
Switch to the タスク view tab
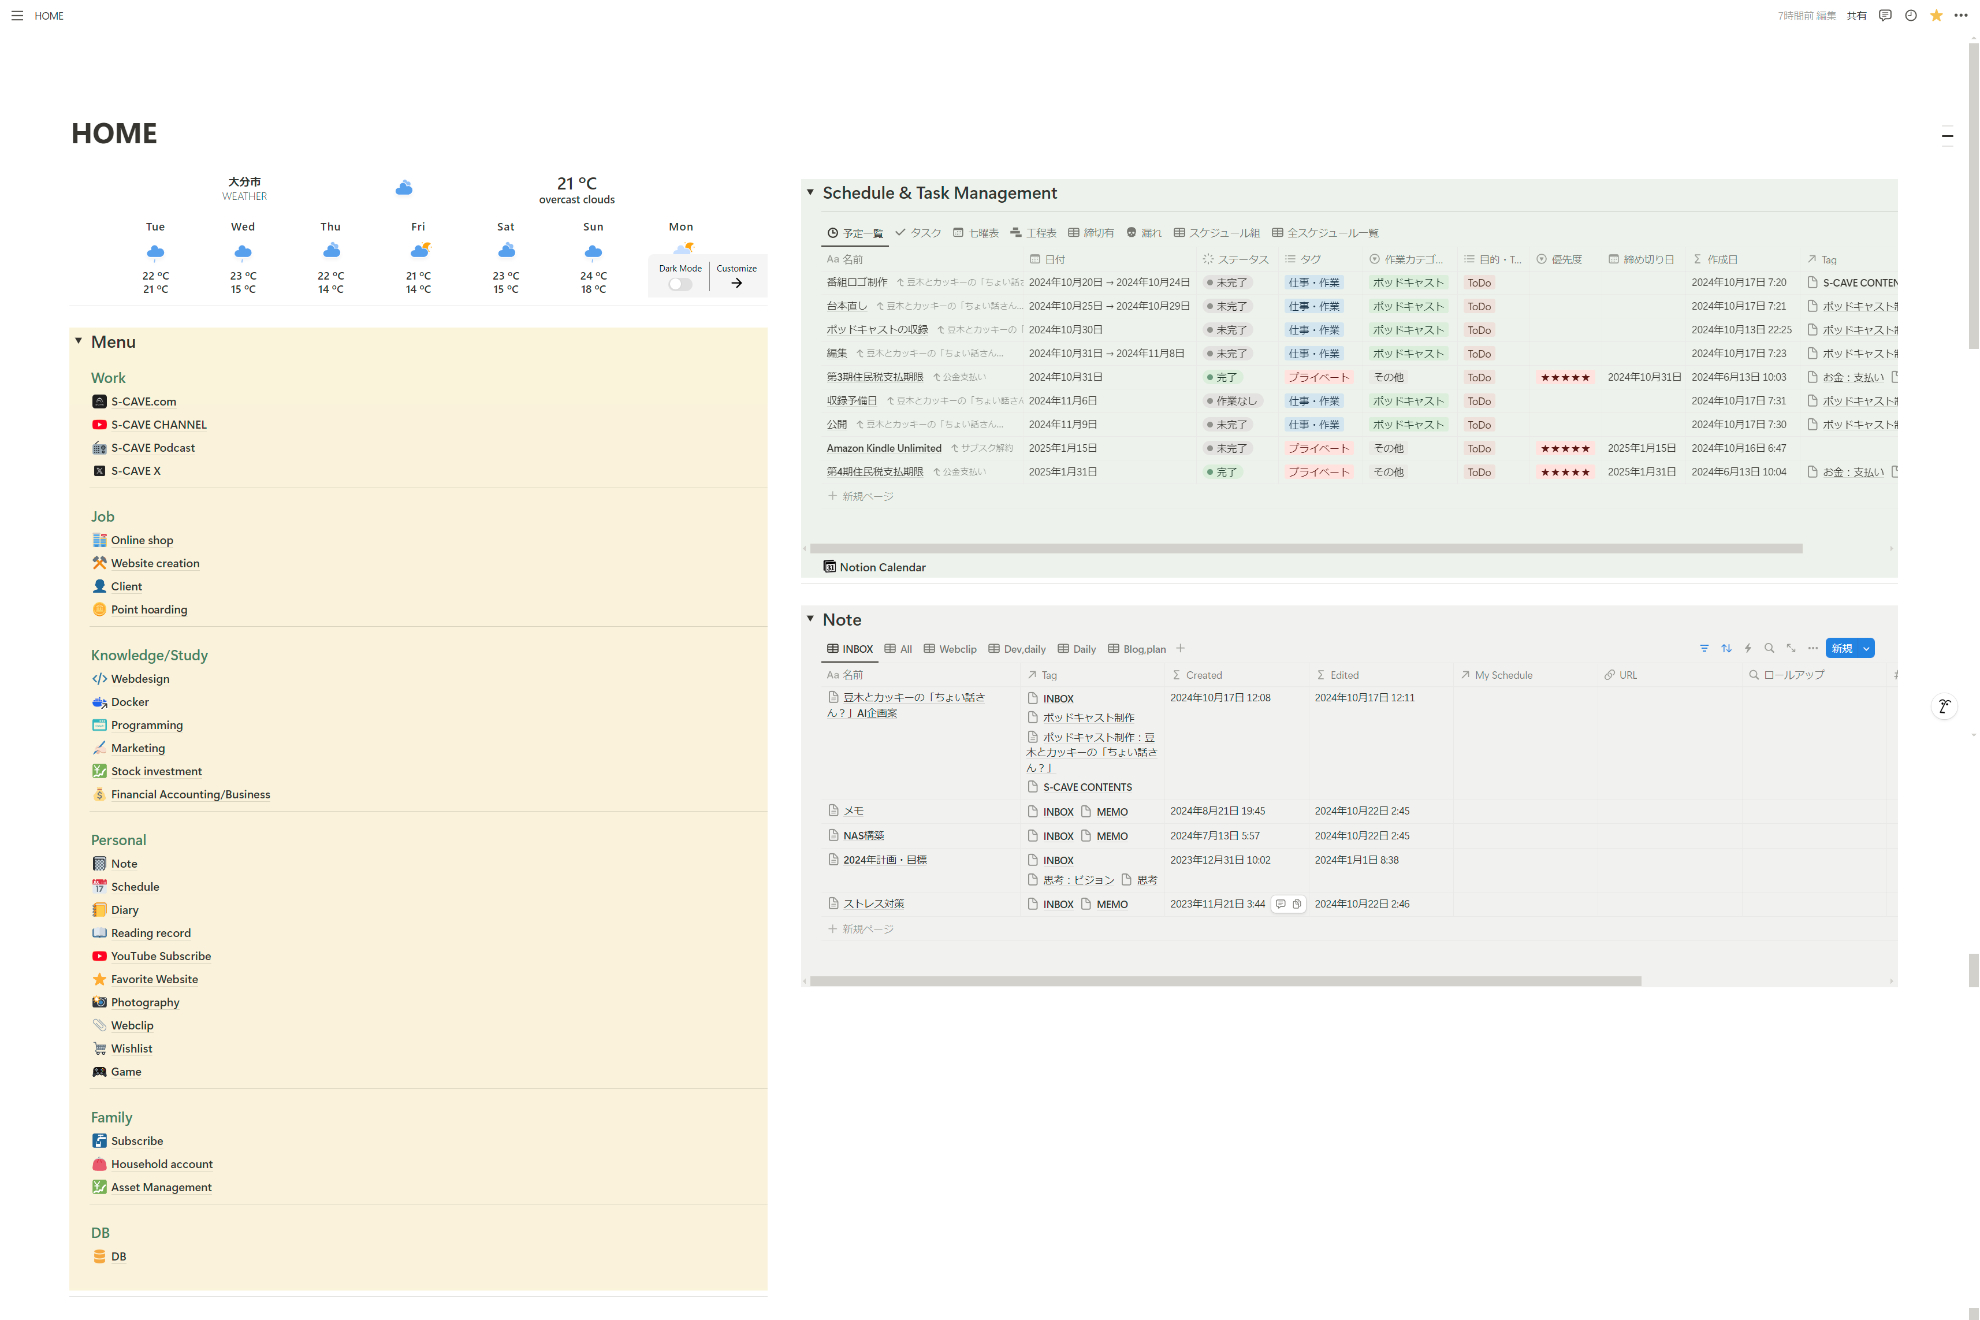coord(918,233)
